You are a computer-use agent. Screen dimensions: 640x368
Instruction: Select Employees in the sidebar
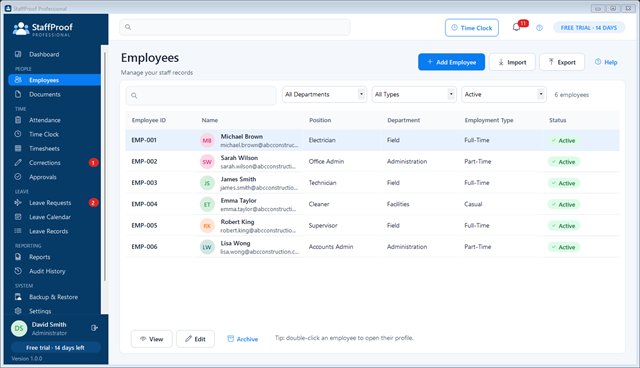click(x=54, y=80)
